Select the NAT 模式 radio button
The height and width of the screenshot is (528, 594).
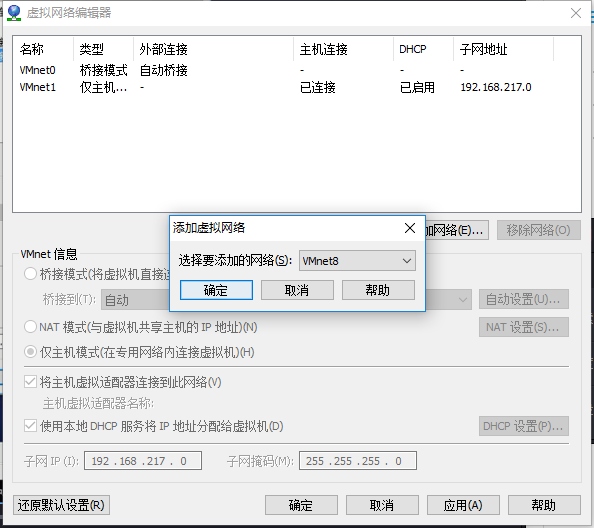pyautogui.click(x=30, y=326)
